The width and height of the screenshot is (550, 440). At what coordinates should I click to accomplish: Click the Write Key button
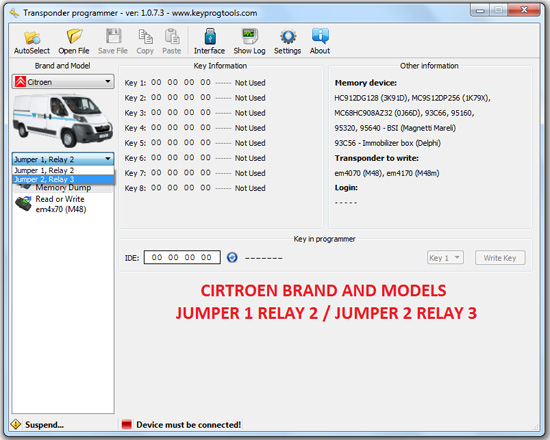pos(500,258)
